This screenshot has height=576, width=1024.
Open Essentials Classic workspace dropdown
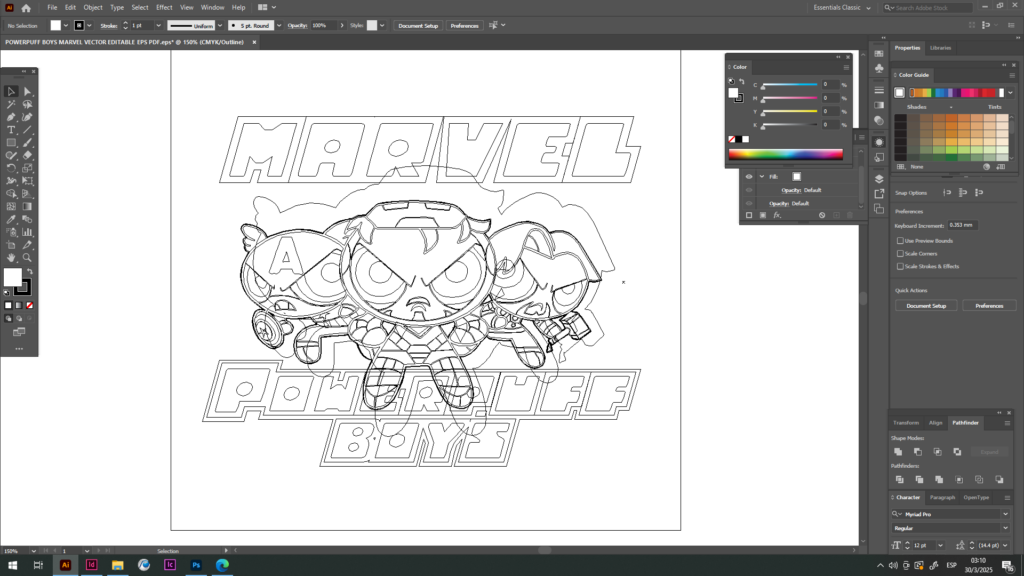(842, 8)
